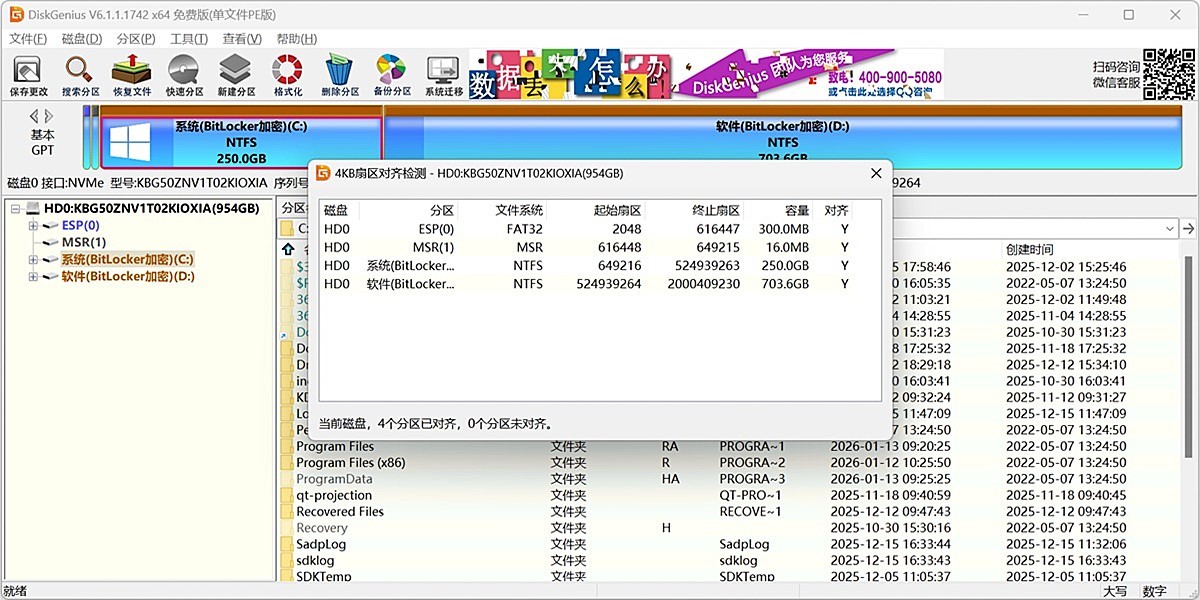The height and width of the screenshot is (600, 1200).
Task: Open the 恢复文件 (Recover Files) tool
Action: [130, 75]
